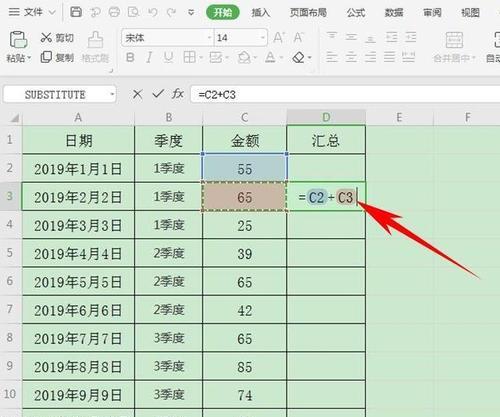Cancel formula entry with X icon
This screenshot has height=417, width=500.
(x=137, y=94)
